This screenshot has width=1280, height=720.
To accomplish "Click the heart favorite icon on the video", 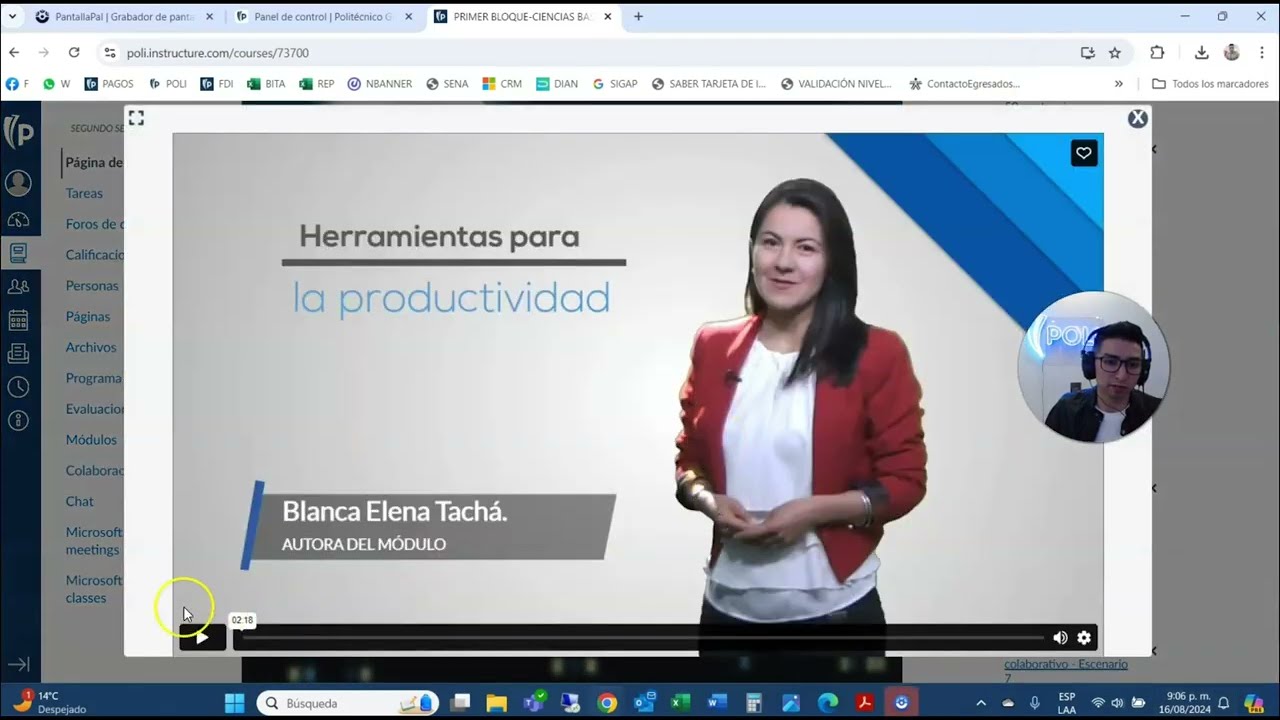I will click(1084, 153).
